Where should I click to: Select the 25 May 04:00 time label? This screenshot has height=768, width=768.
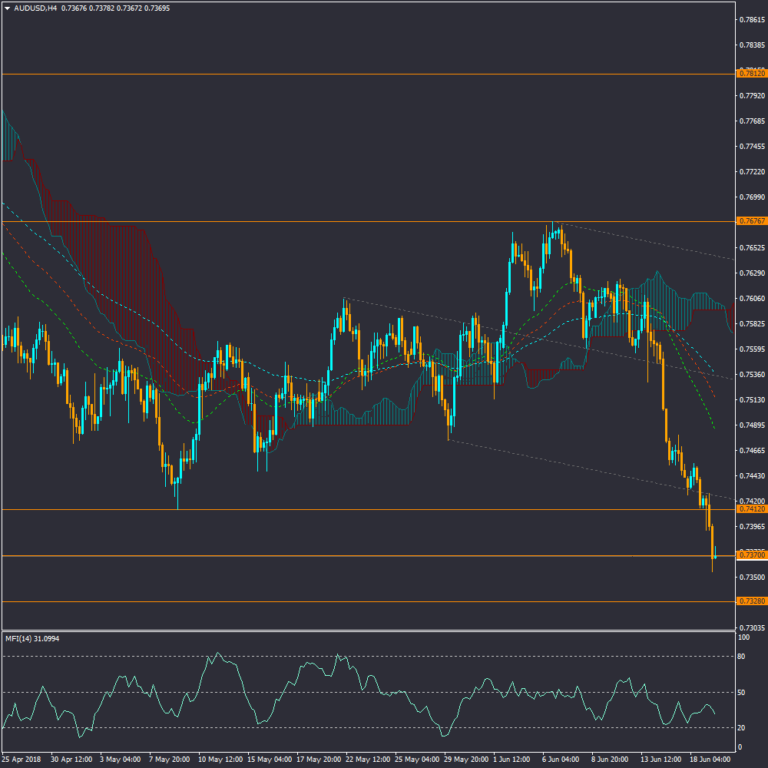[416, 760]
